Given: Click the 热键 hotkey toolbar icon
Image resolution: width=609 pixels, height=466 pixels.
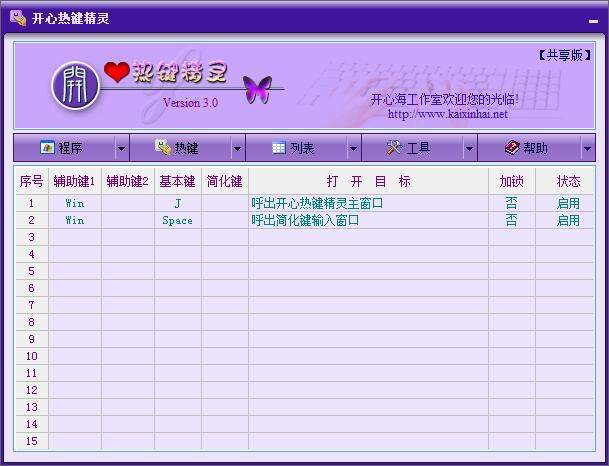Looking at the screenshot, I should 163,148.
